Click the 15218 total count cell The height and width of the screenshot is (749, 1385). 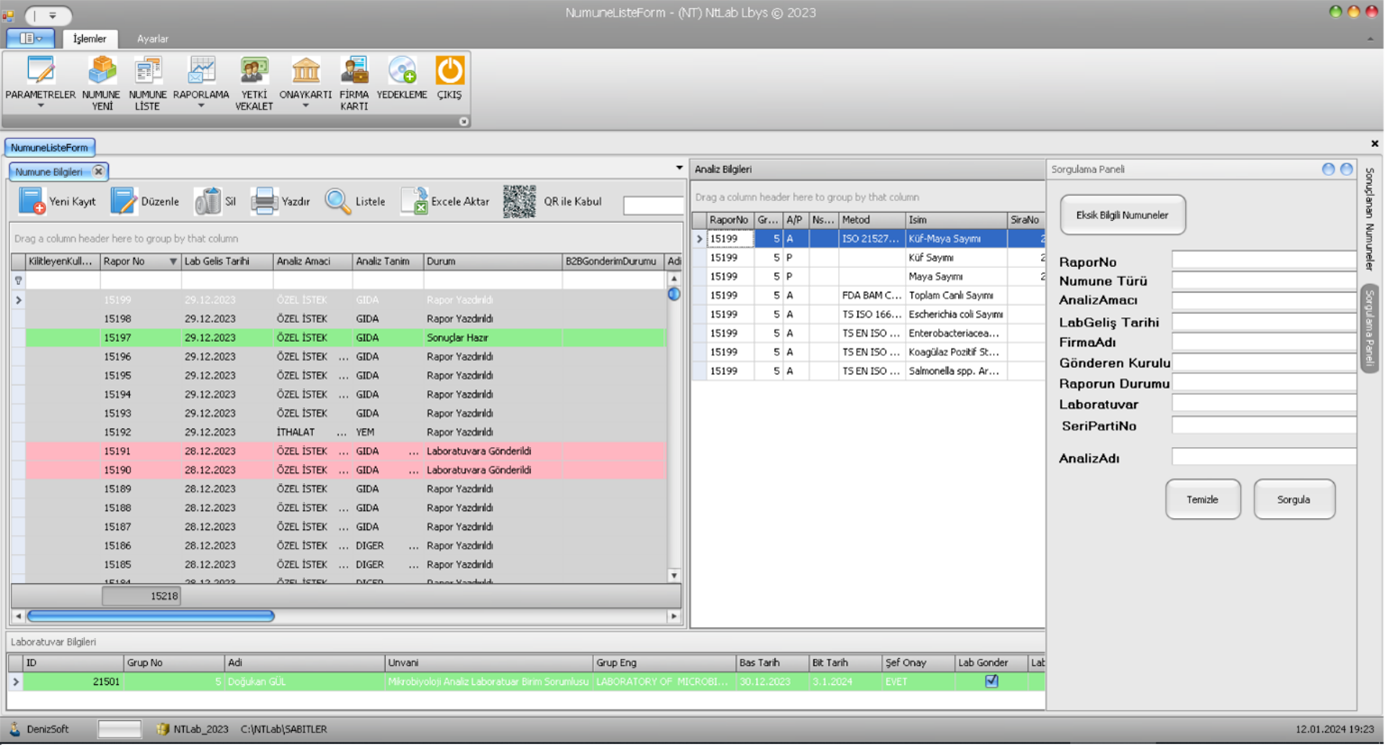(141, 596)
